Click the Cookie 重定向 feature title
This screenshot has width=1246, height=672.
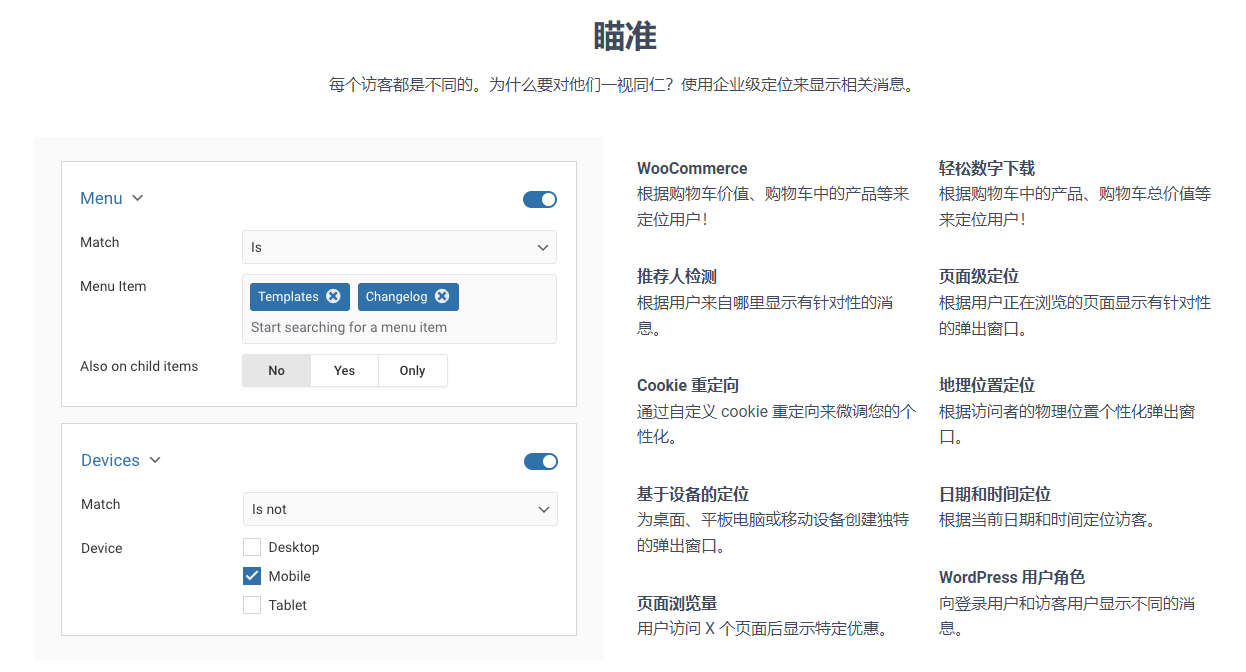pyautogui.click(x=688, y=385)
